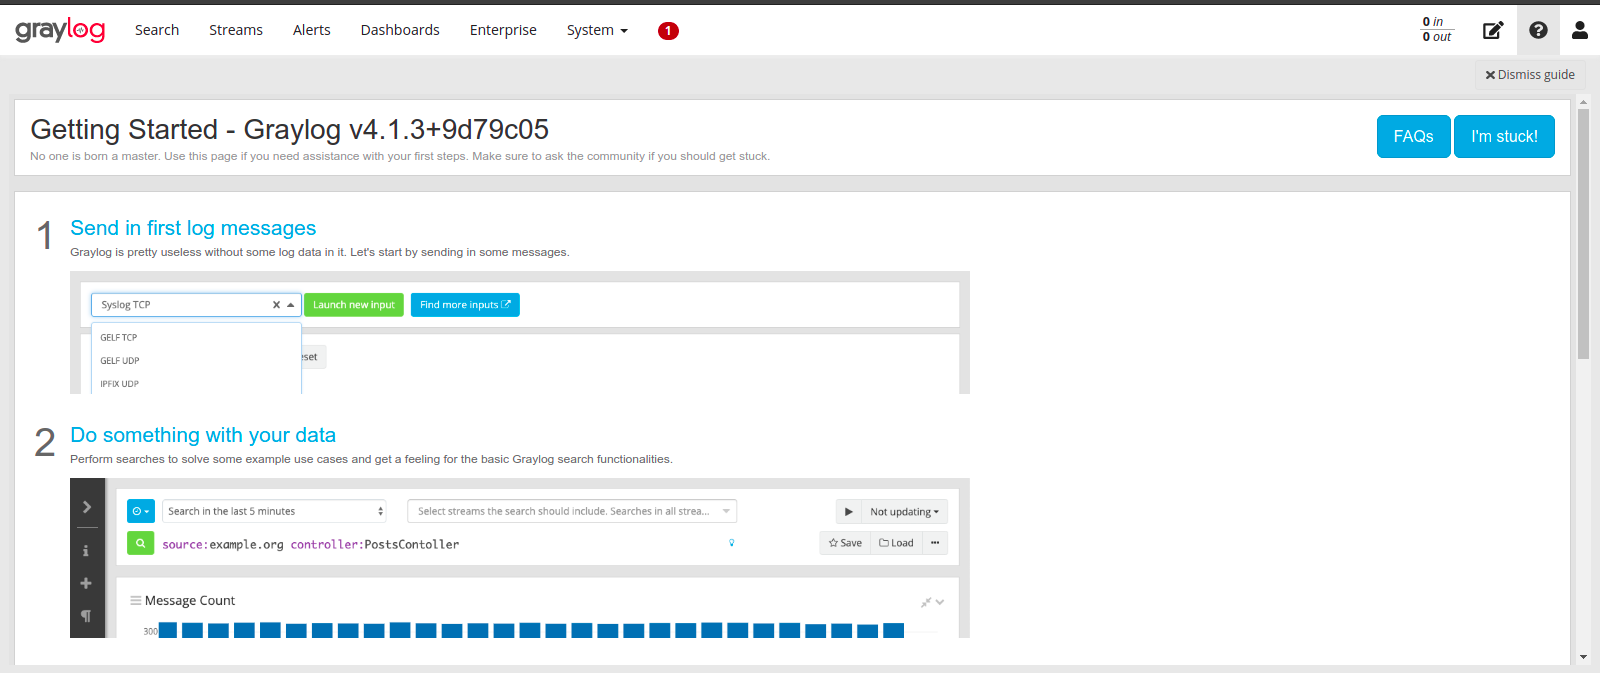Open the Streams page

[236, 30]
